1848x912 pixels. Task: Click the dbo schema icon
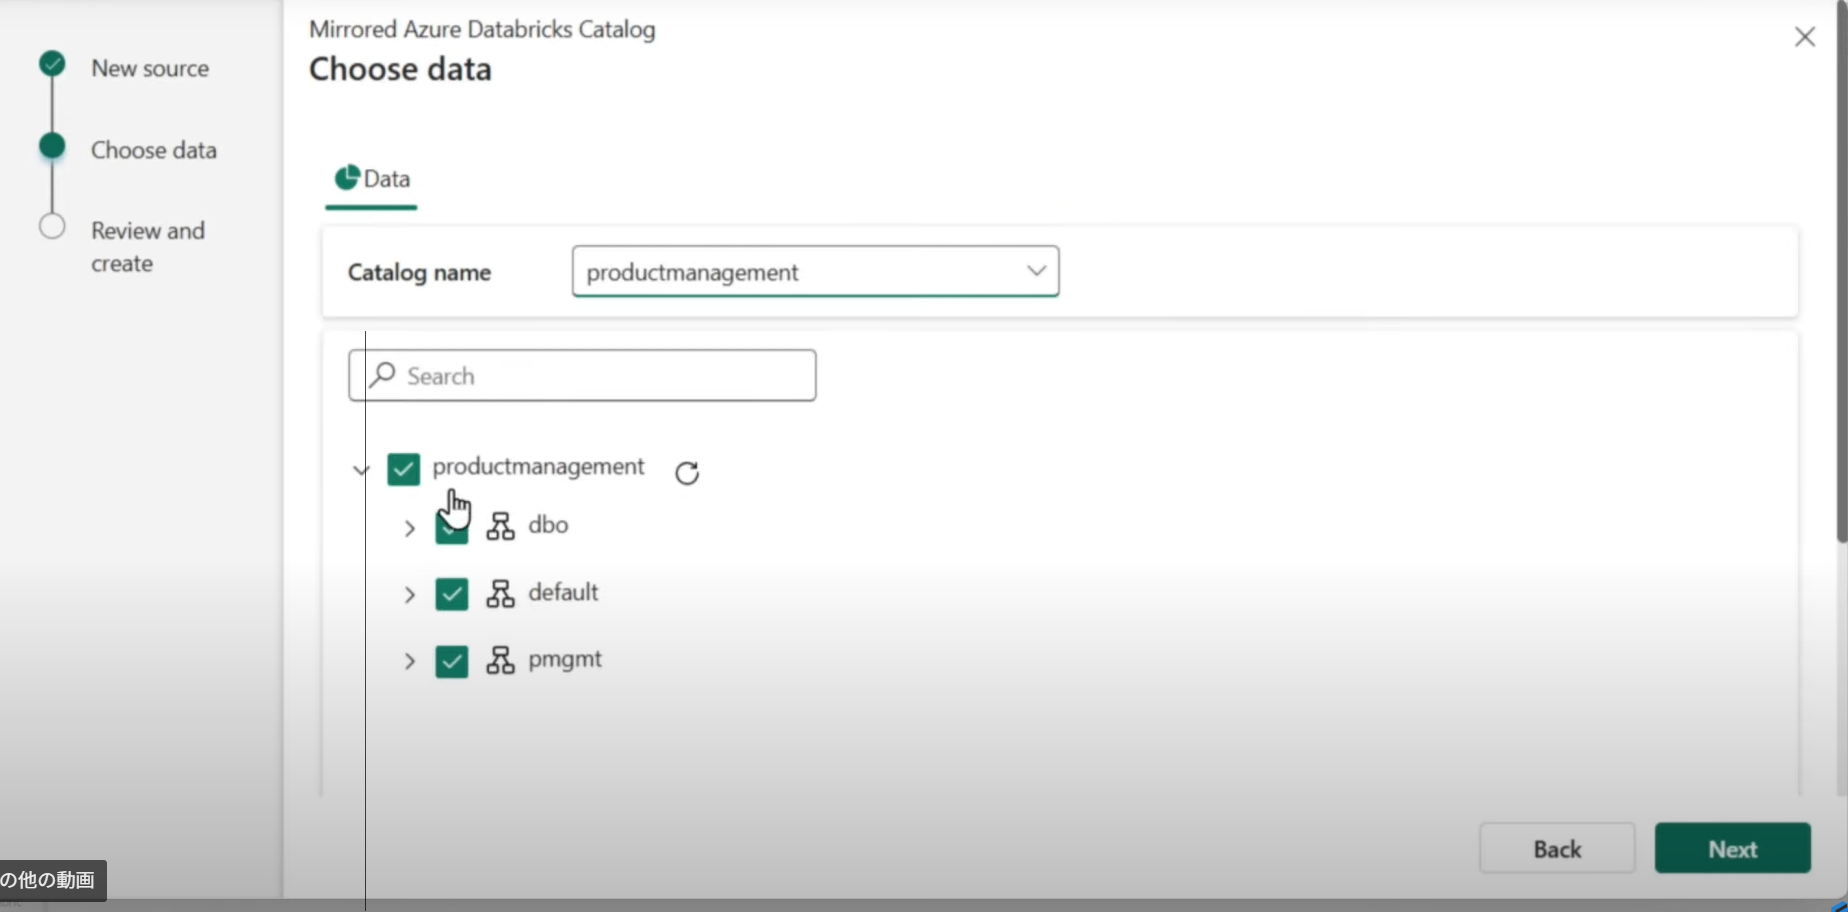pos(500,526)
